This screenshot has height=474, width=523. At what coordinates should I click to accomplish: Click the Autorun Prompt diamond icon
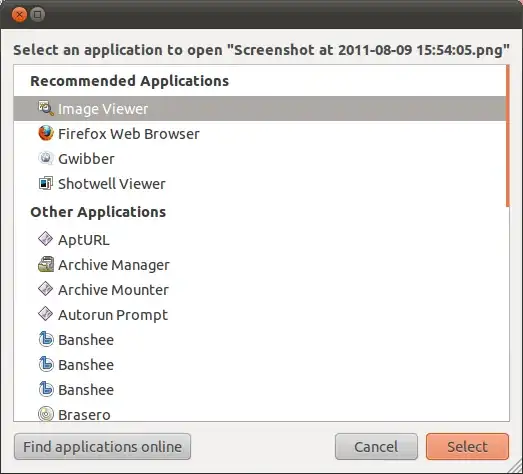pyautogui.click(x=45, y=314)
